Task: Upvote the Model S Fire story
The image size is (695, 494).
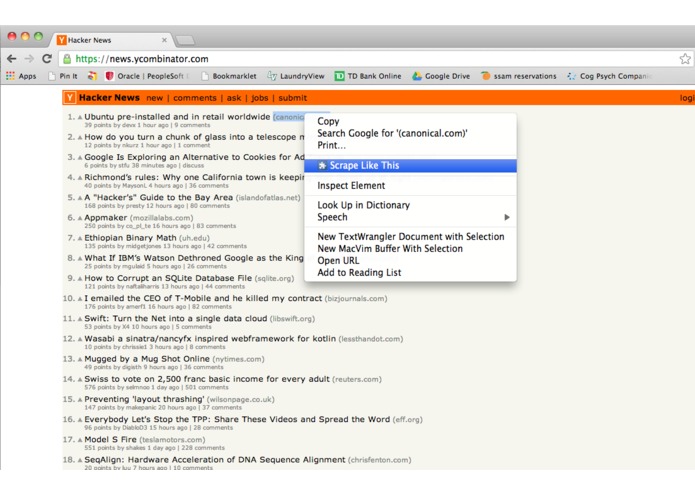Action: pyautogui.click(x=80, y=440)
